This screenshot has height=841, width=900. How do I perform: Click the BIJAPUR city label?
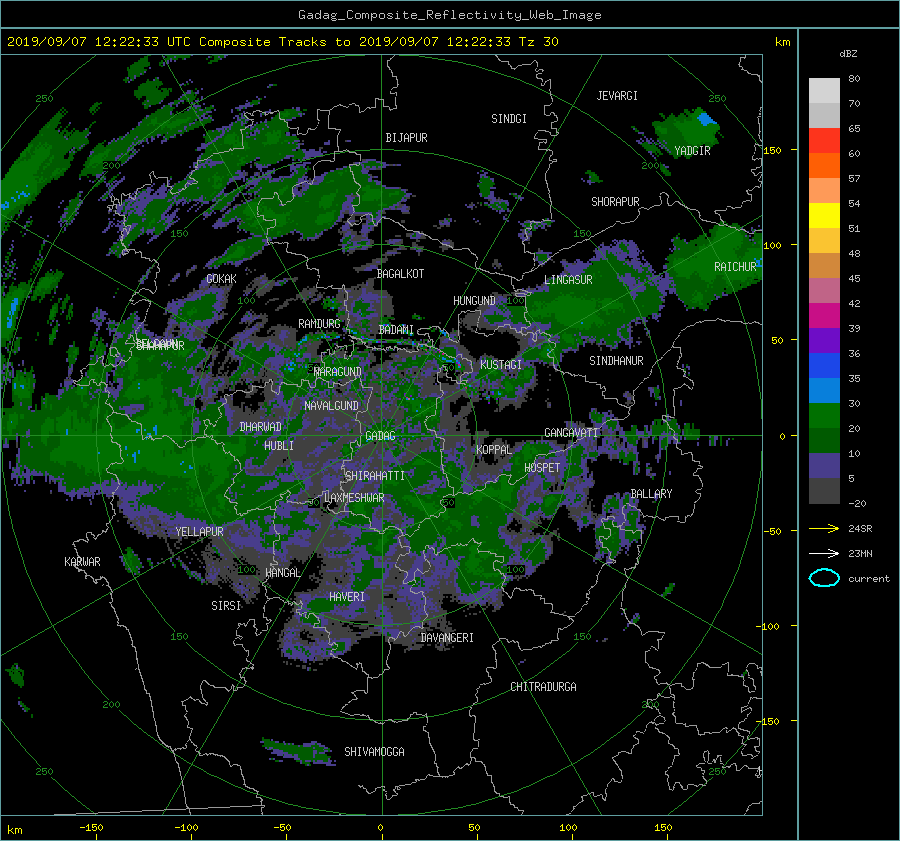[406, 138]
